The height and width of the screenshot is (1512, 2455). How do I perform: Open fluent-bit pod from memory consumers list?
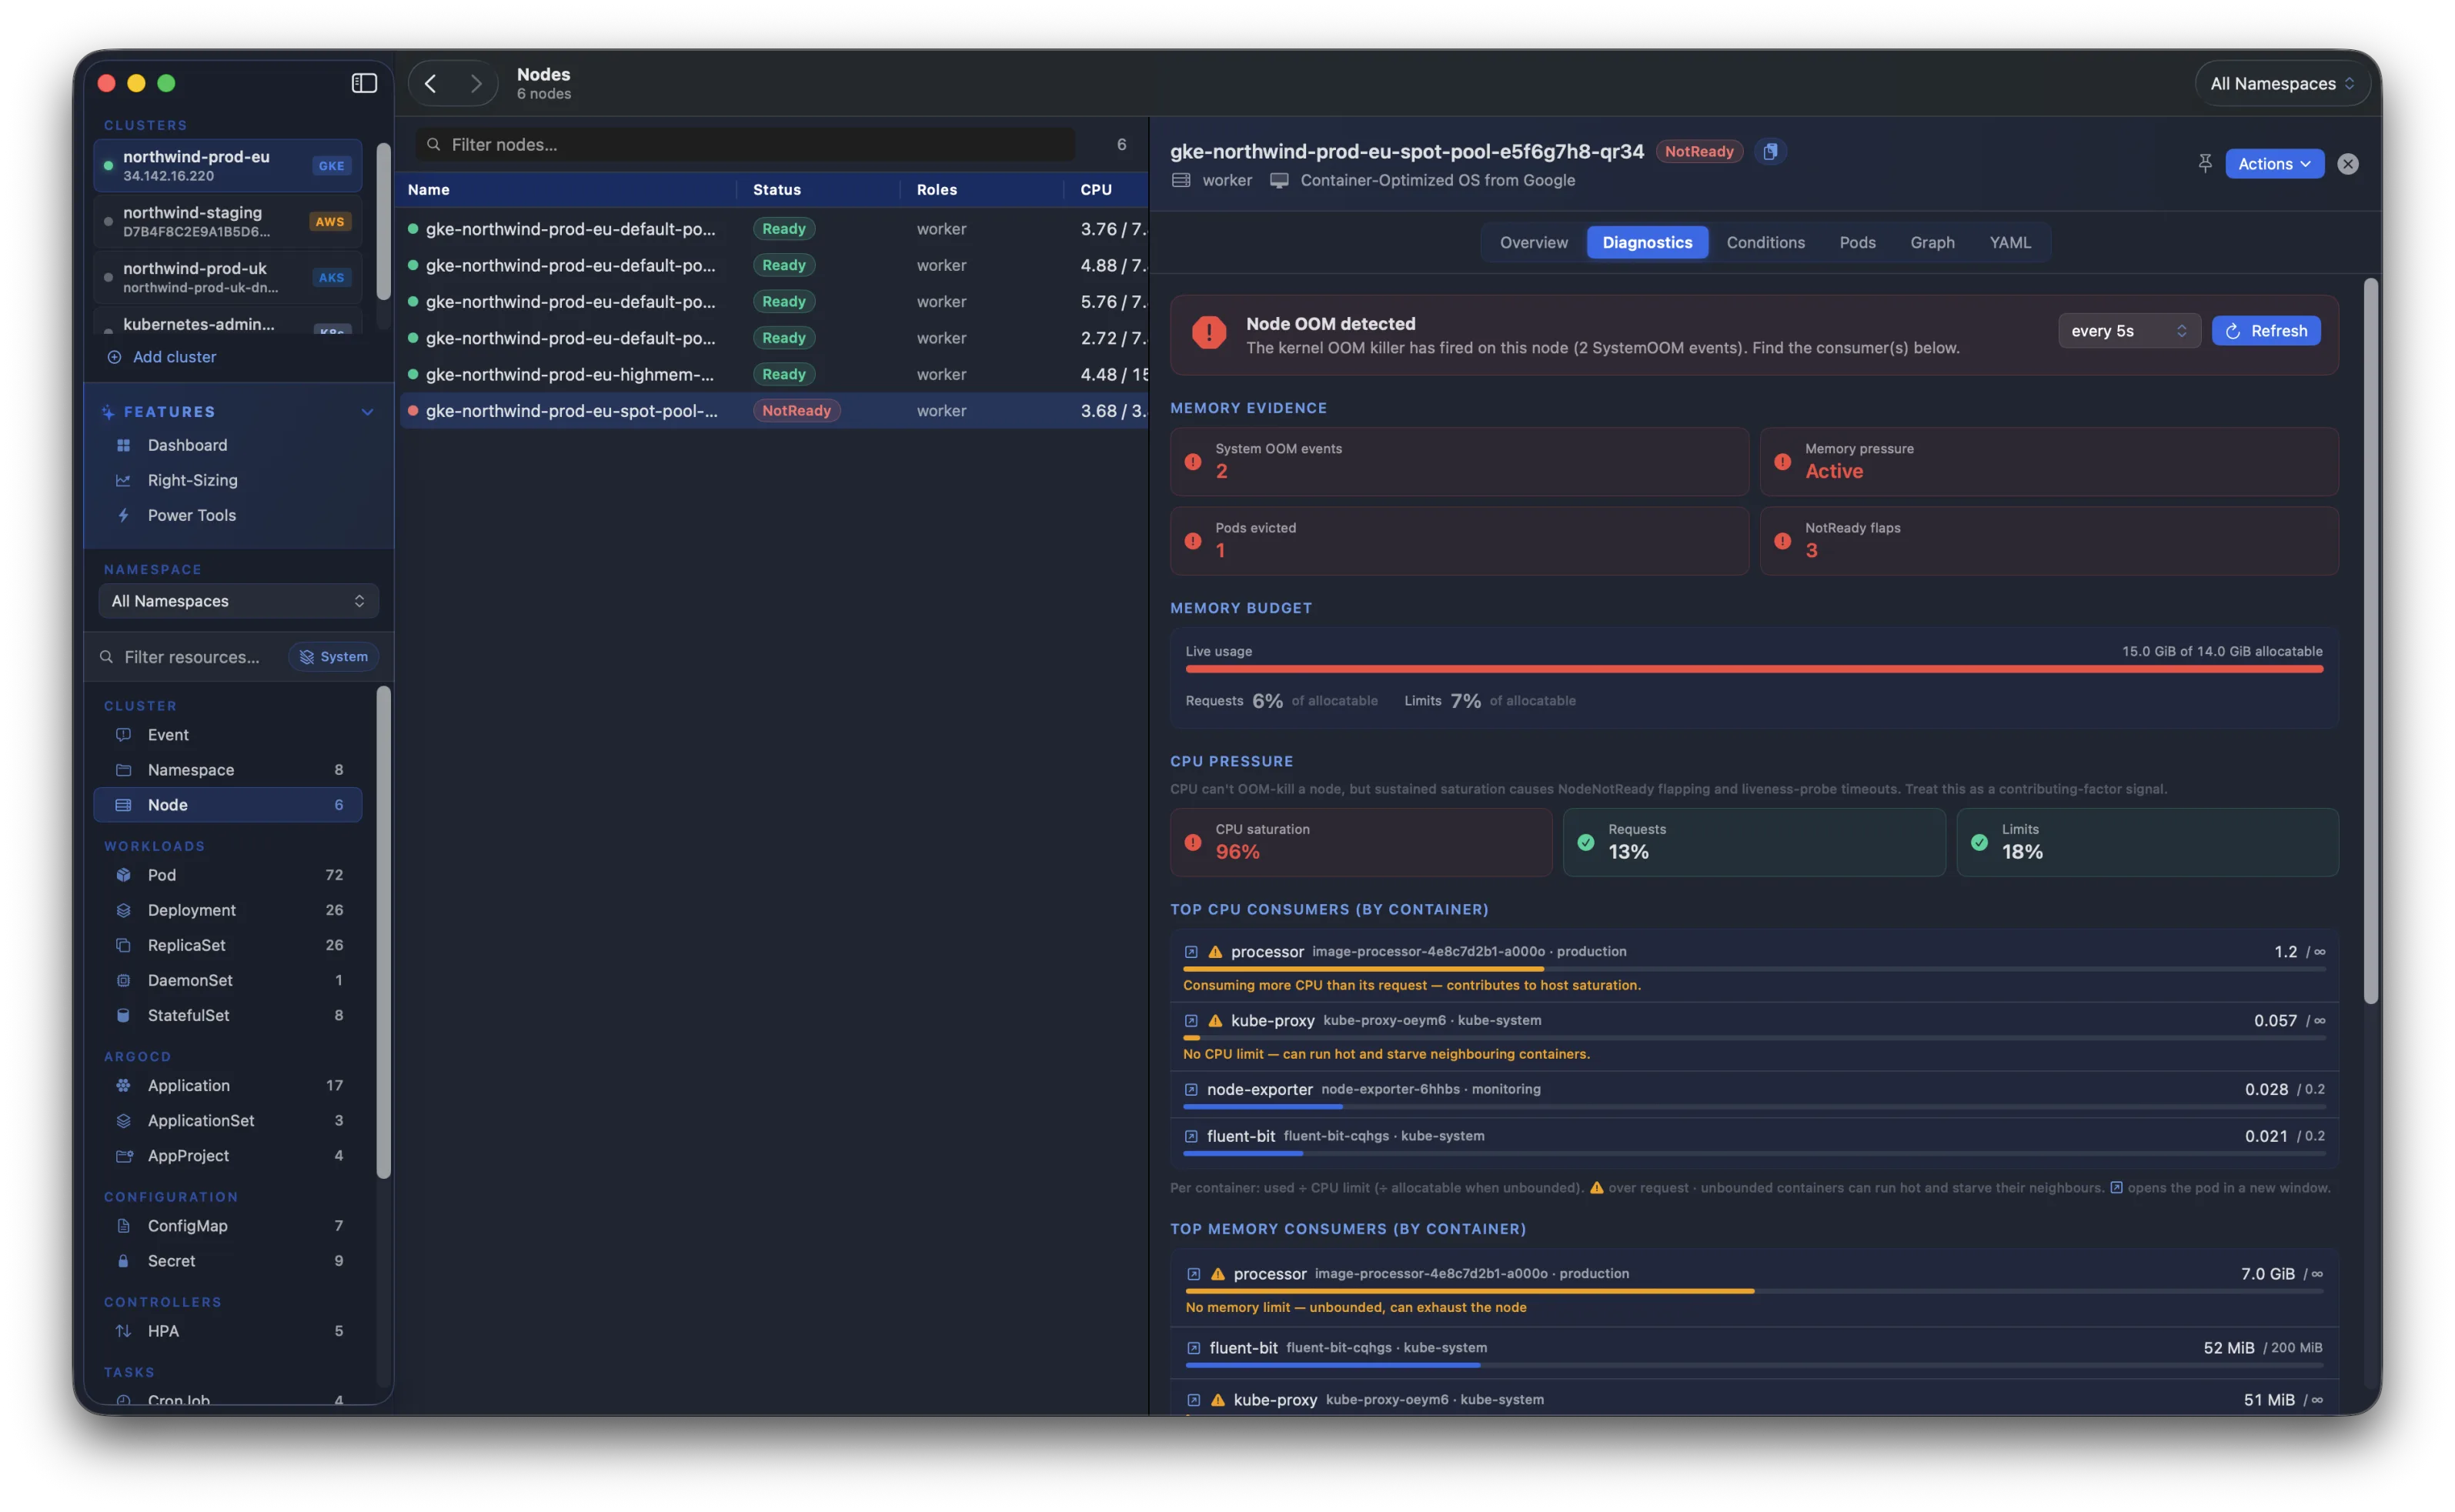pos(1193,1348)
